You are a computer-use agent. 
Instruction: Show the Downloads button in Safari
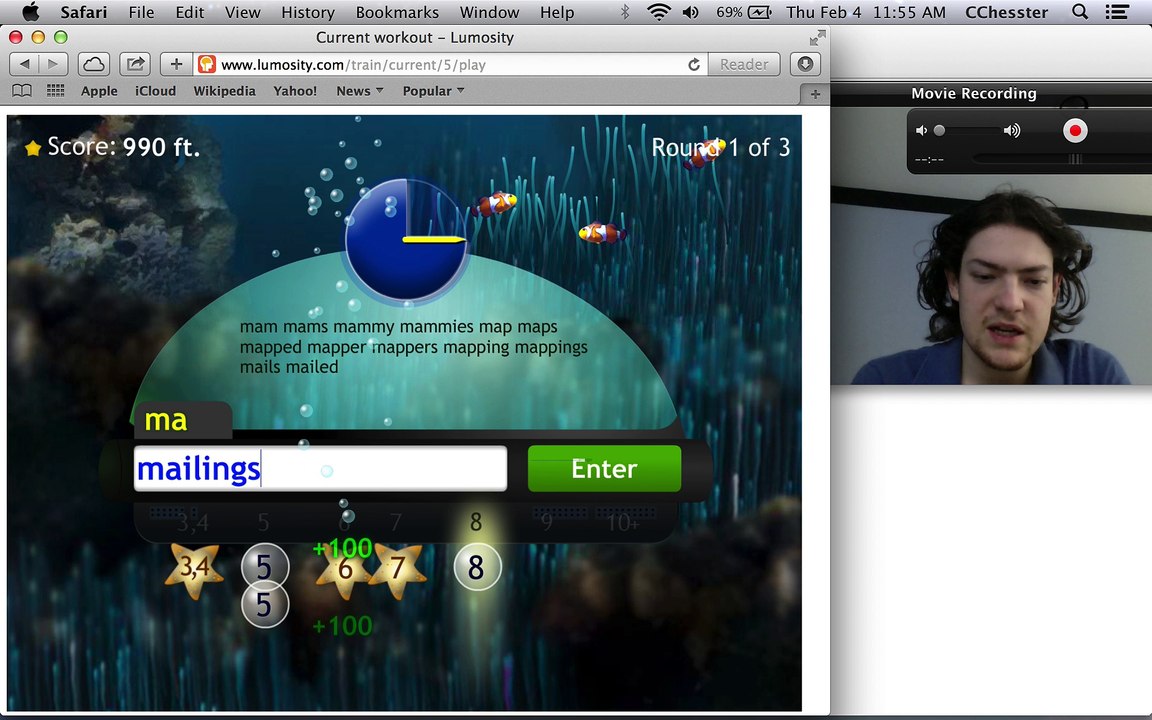coord(805,64)
